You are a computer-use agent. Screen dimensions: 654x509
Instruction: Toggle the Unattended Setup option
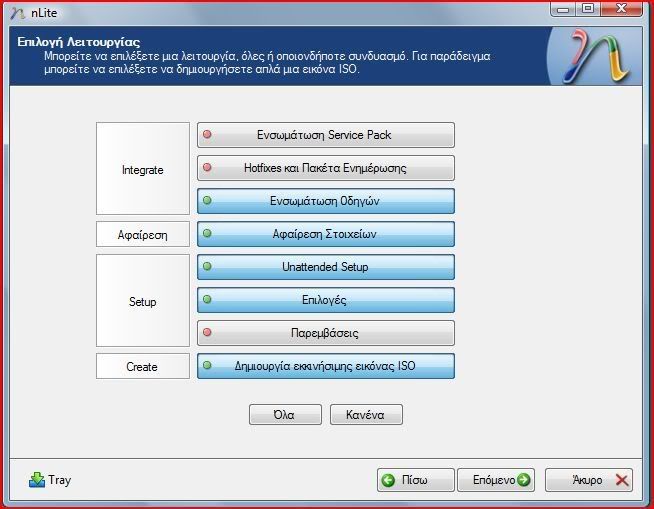325,267
